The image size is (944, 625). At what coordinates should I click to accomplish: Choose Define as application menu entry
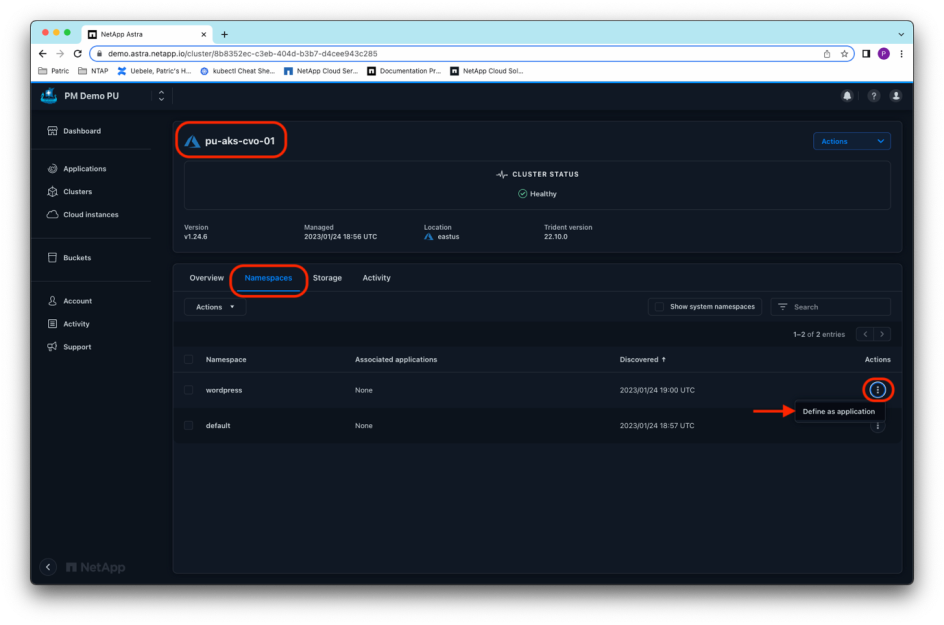click(x=838, y=411)
